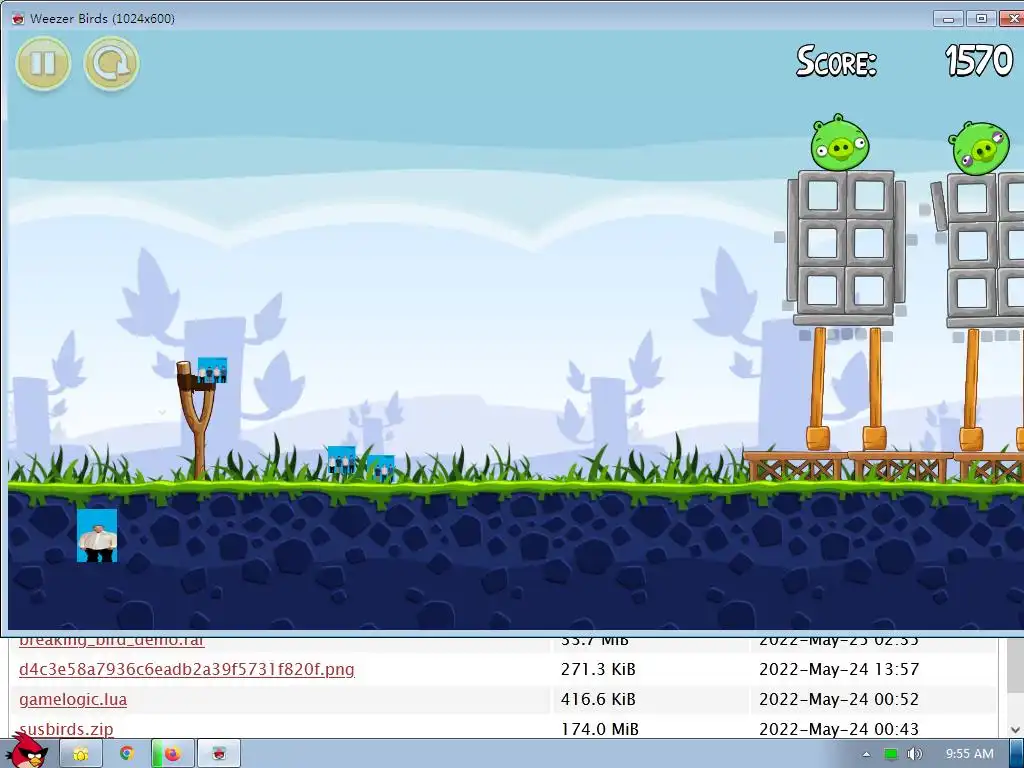Viewport: 1024px width, 768px height.
Task: Open Google Chrome from the taskbar
Action: pos(127,754)
